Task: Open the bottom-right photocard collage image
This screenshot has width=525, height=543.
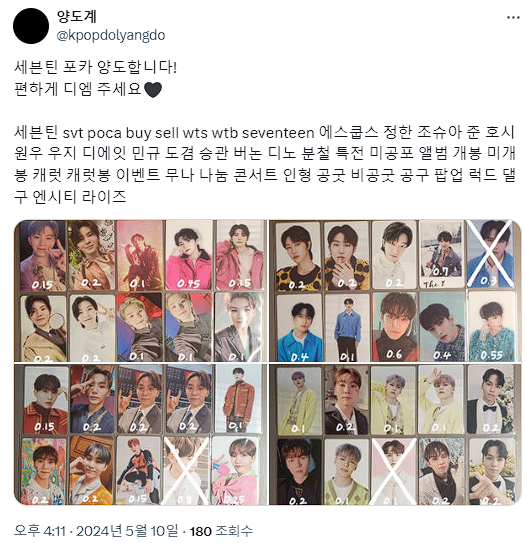Action: tap(395, 434)
